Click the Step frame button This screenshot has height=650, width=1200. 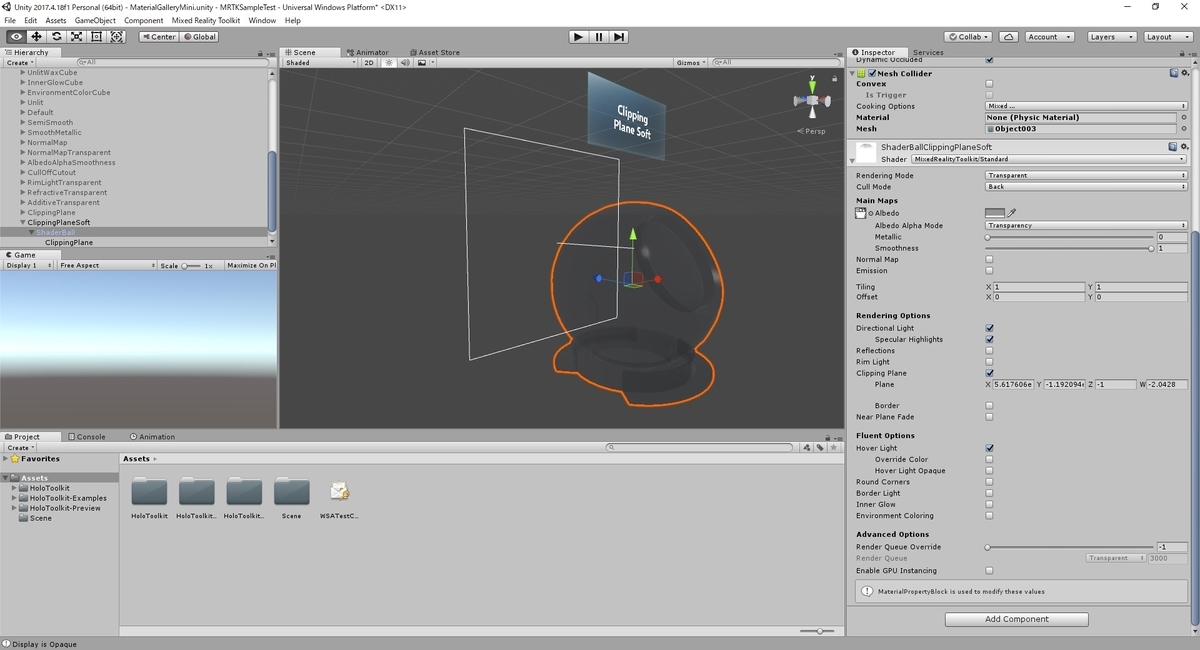pos(619,37)
